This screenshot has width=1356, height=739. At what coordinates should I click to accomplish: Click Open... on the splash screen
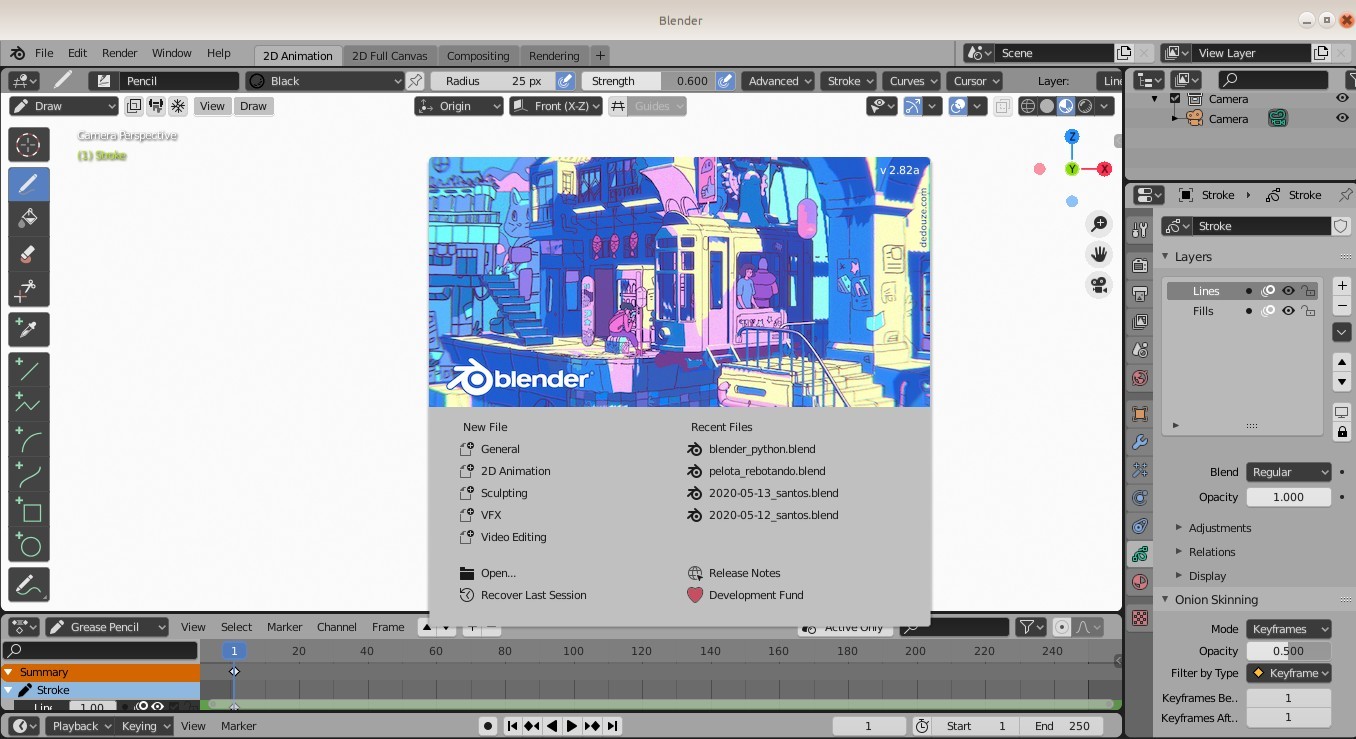(x=498, y=573)
